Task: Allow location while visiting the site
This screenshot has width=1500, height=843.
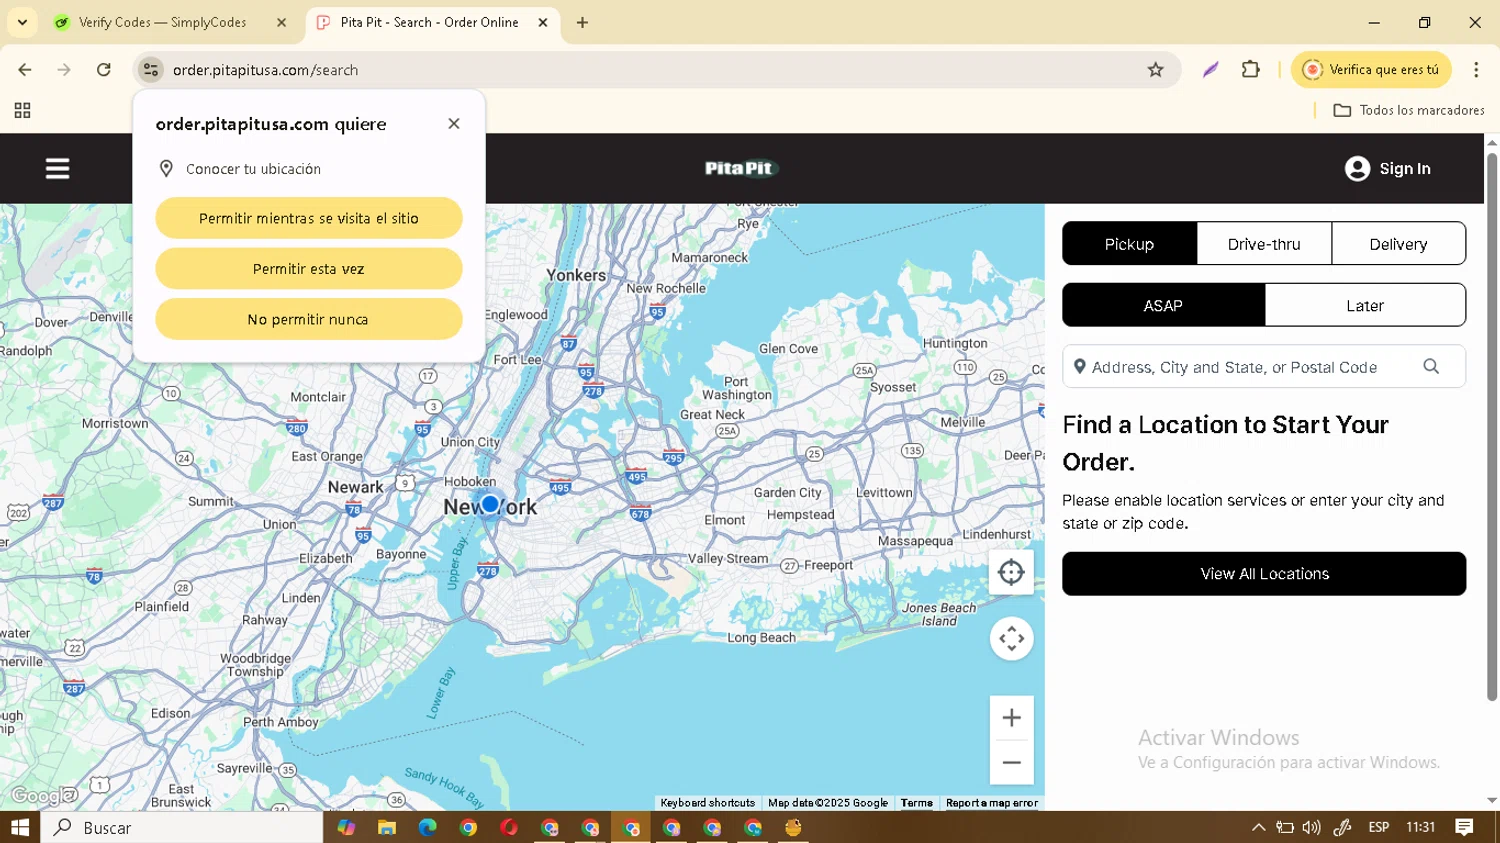Action: point(309,218)
